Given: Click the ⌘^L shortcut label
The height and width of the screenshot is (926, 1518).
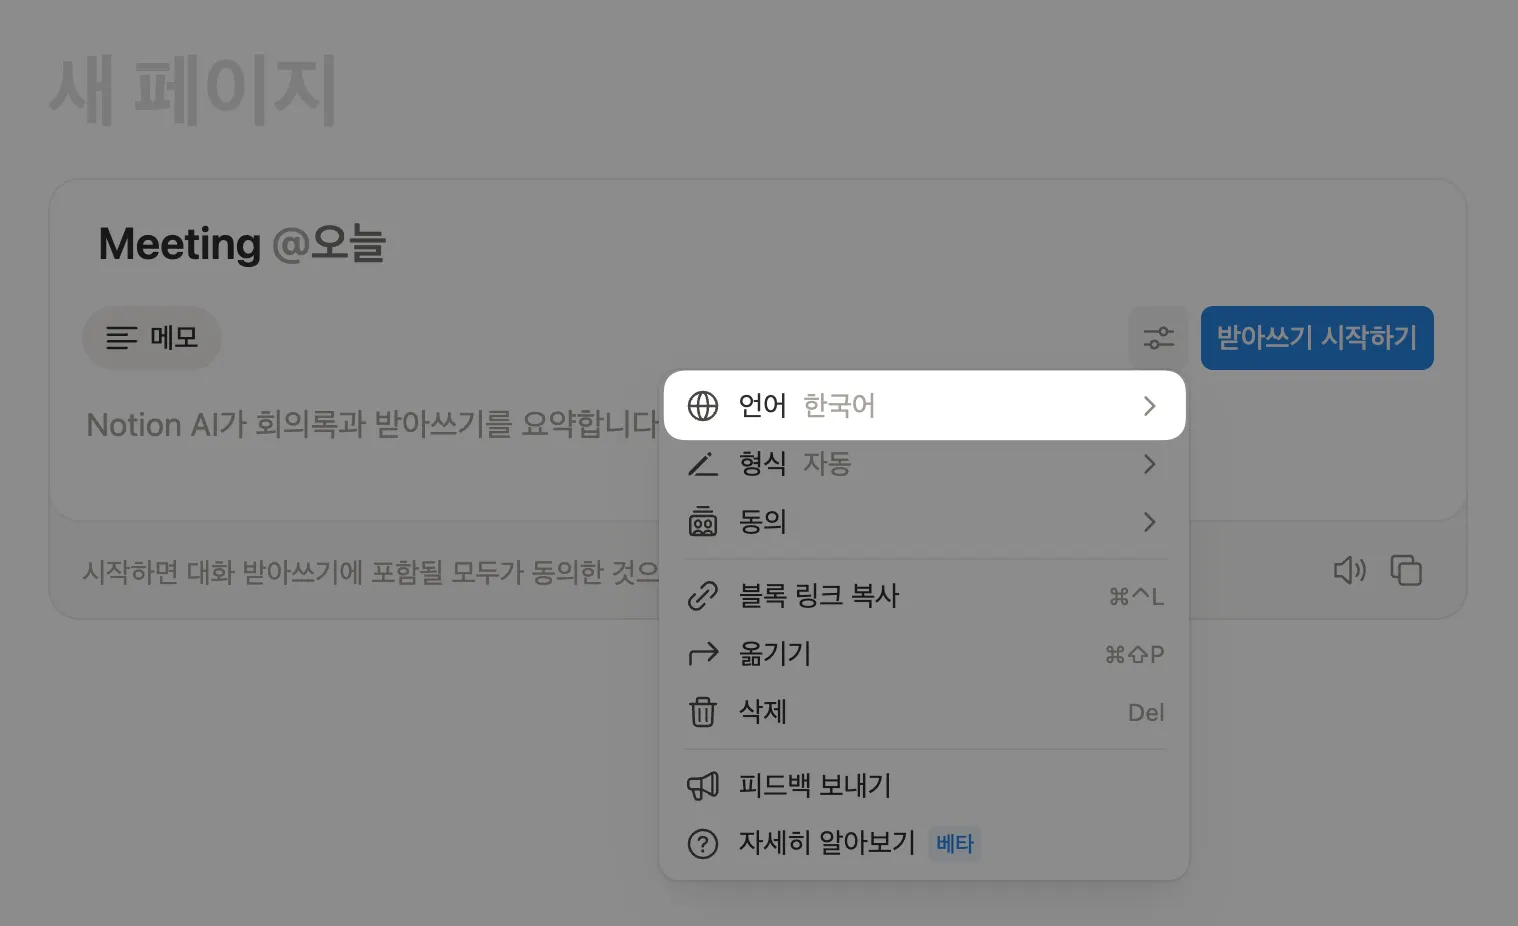Looking at the screenshot, I should coord(1136,597).
